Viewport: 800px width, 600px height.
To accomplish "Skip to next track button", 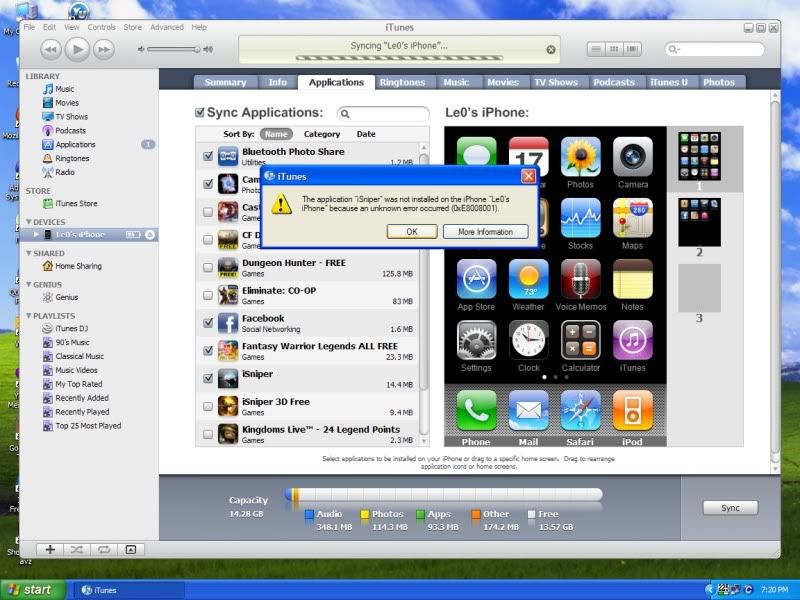I will [x=104, y=49].
